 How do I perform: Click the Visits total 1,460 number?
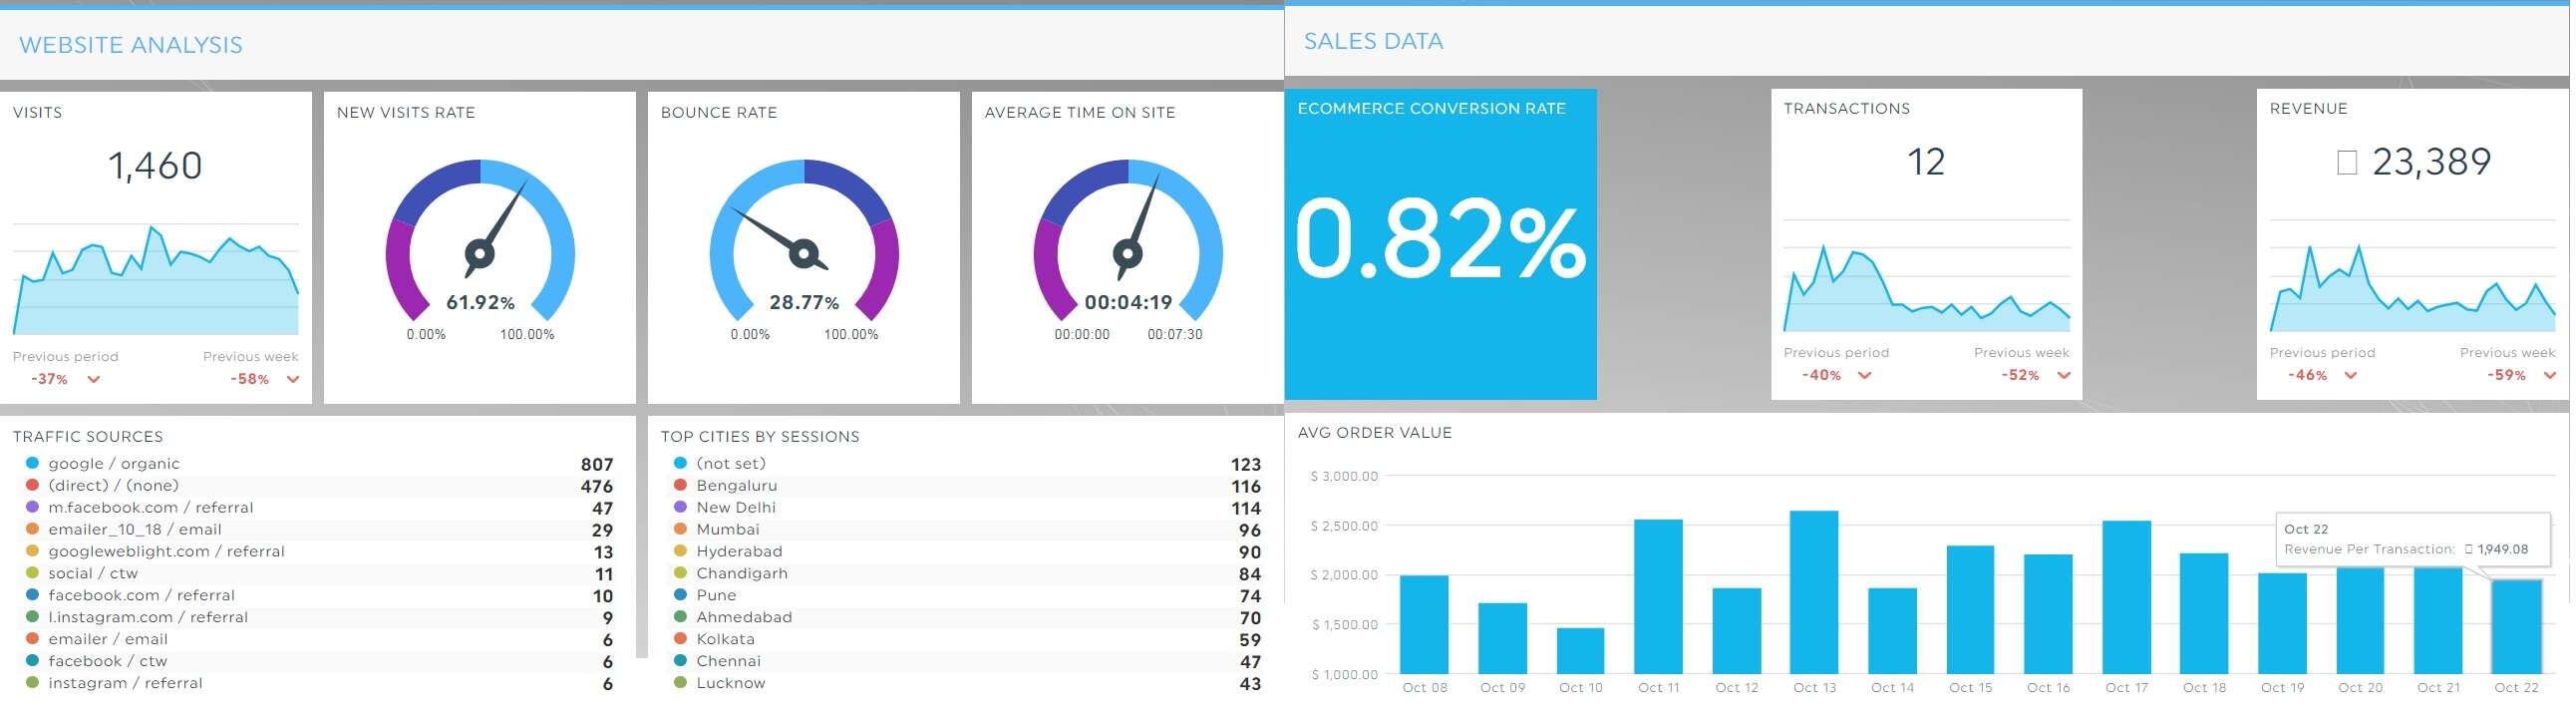[x=155, y=166]
